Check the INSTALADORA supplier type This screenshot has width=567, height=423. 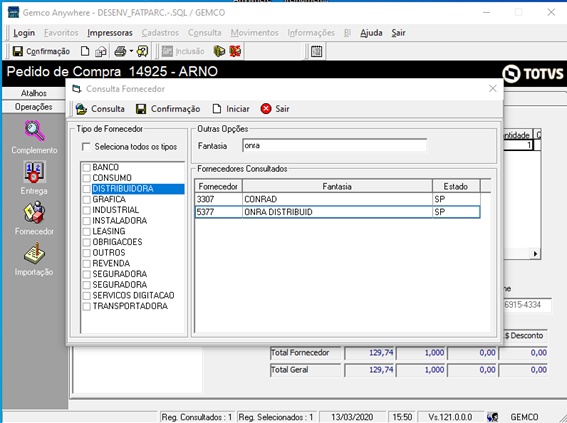(x=86, y=221)
